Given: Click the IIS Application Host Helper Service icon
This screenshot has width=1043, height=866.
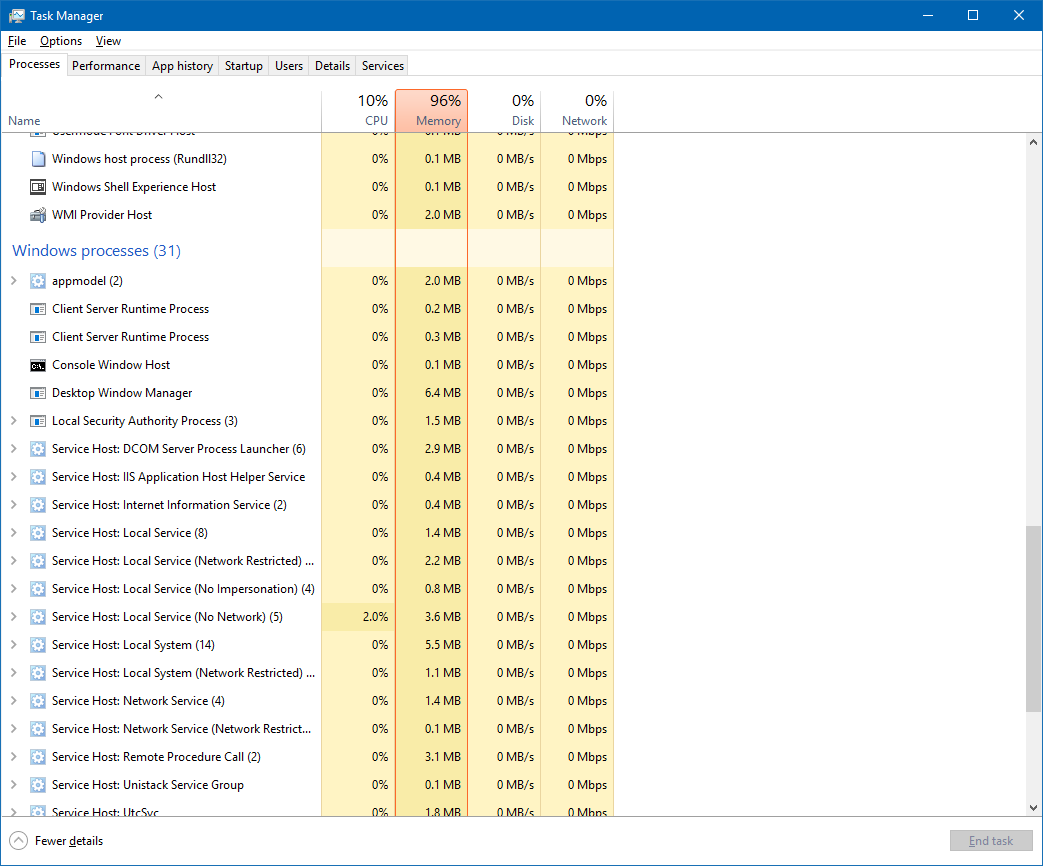Looking at the screenshot, I should coord(39,477).
